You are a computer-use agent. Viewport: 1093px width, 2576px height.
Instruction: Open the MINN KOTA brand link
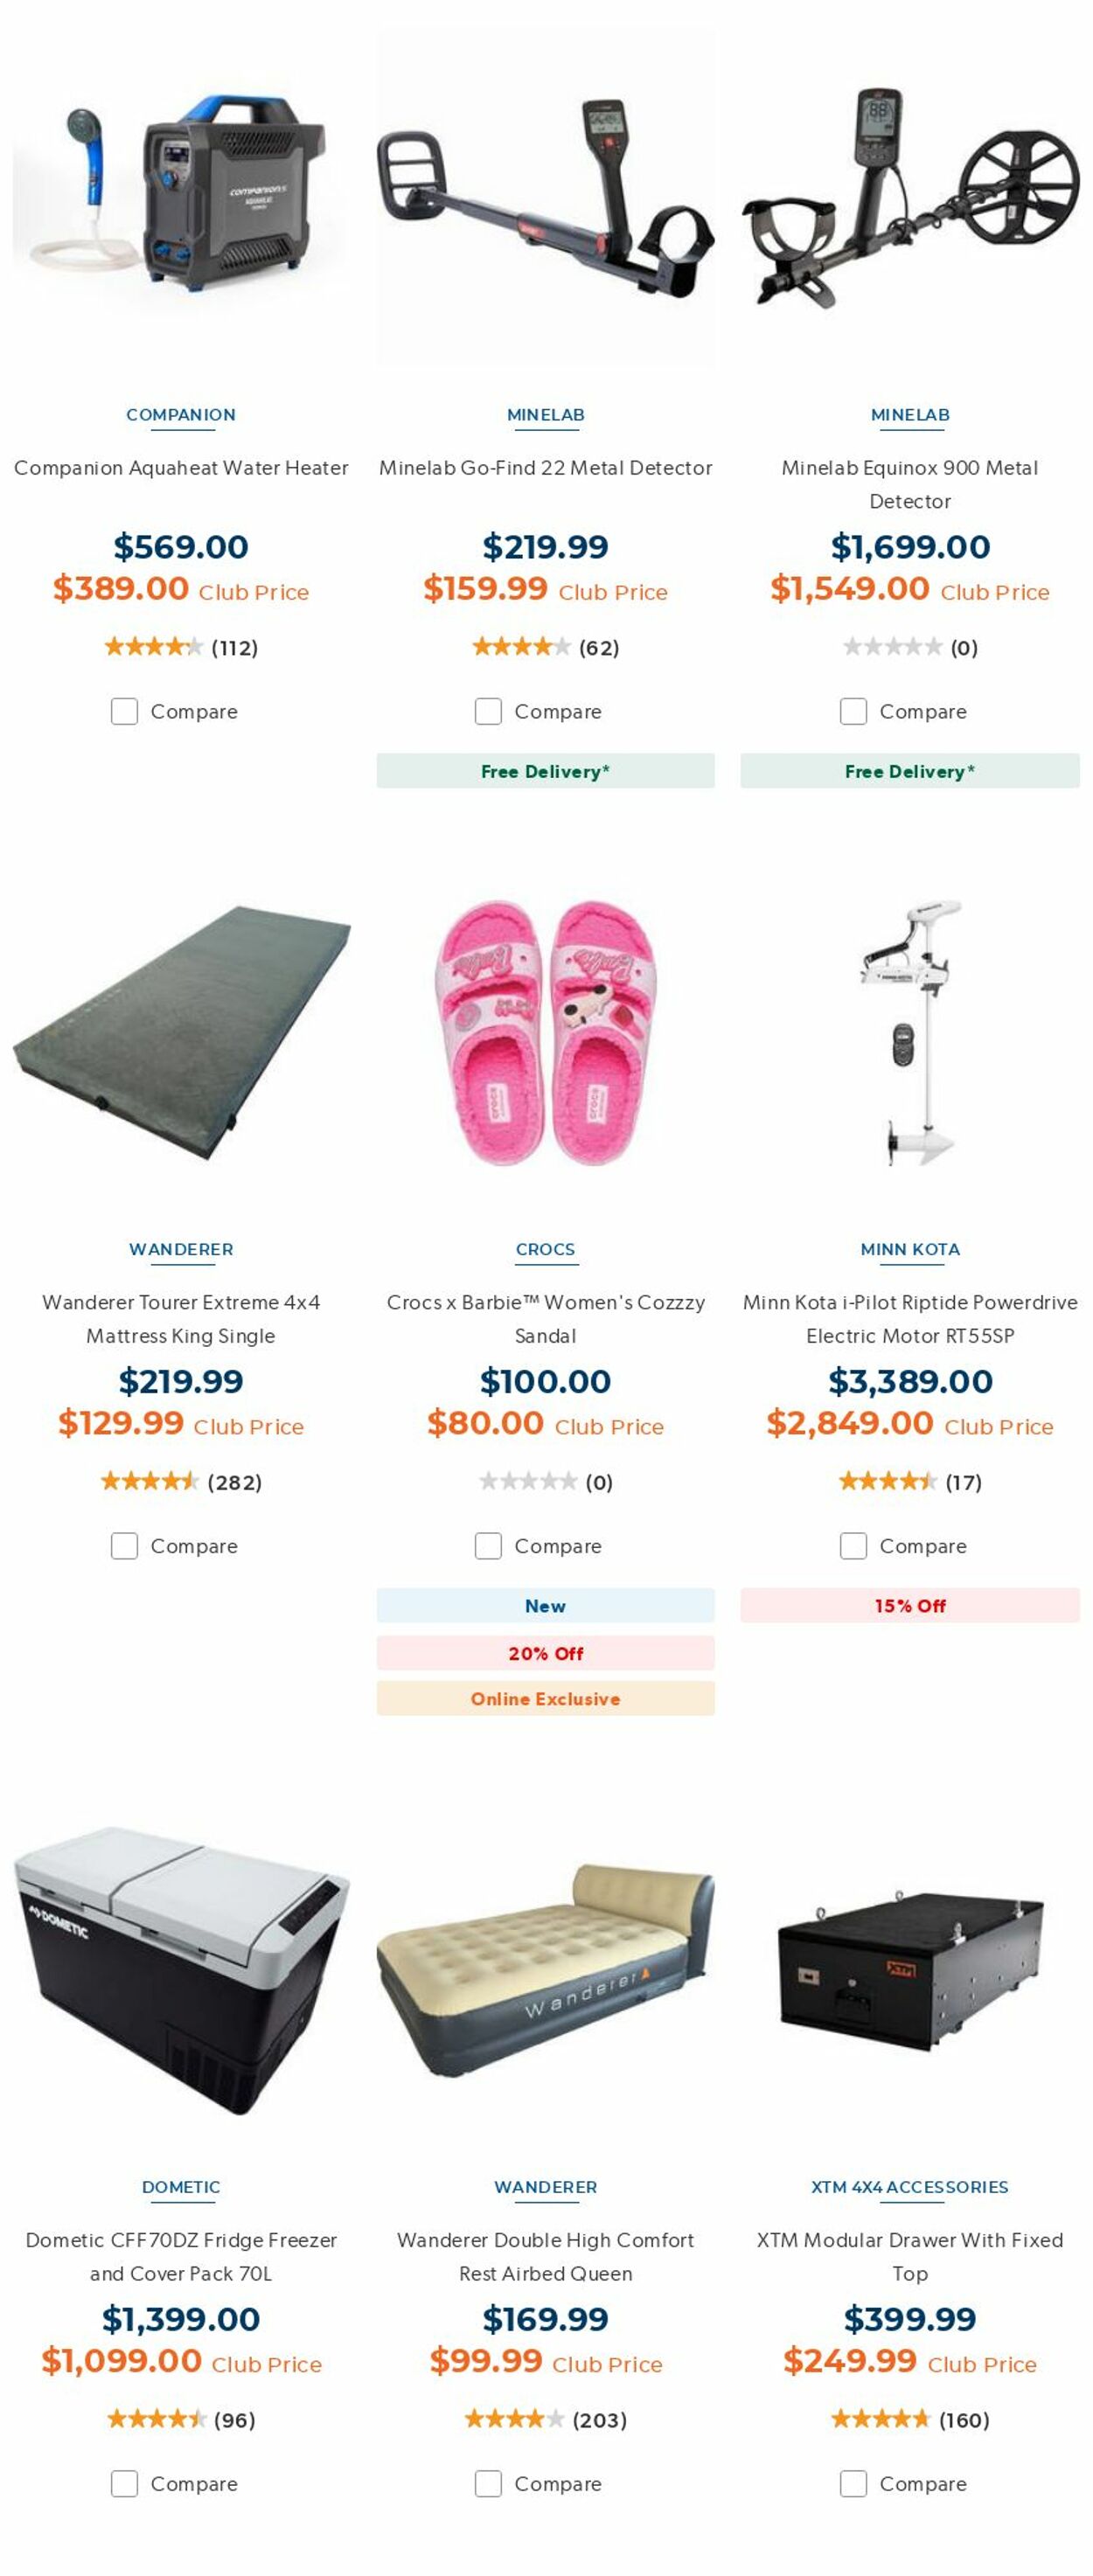[910, 1249]
